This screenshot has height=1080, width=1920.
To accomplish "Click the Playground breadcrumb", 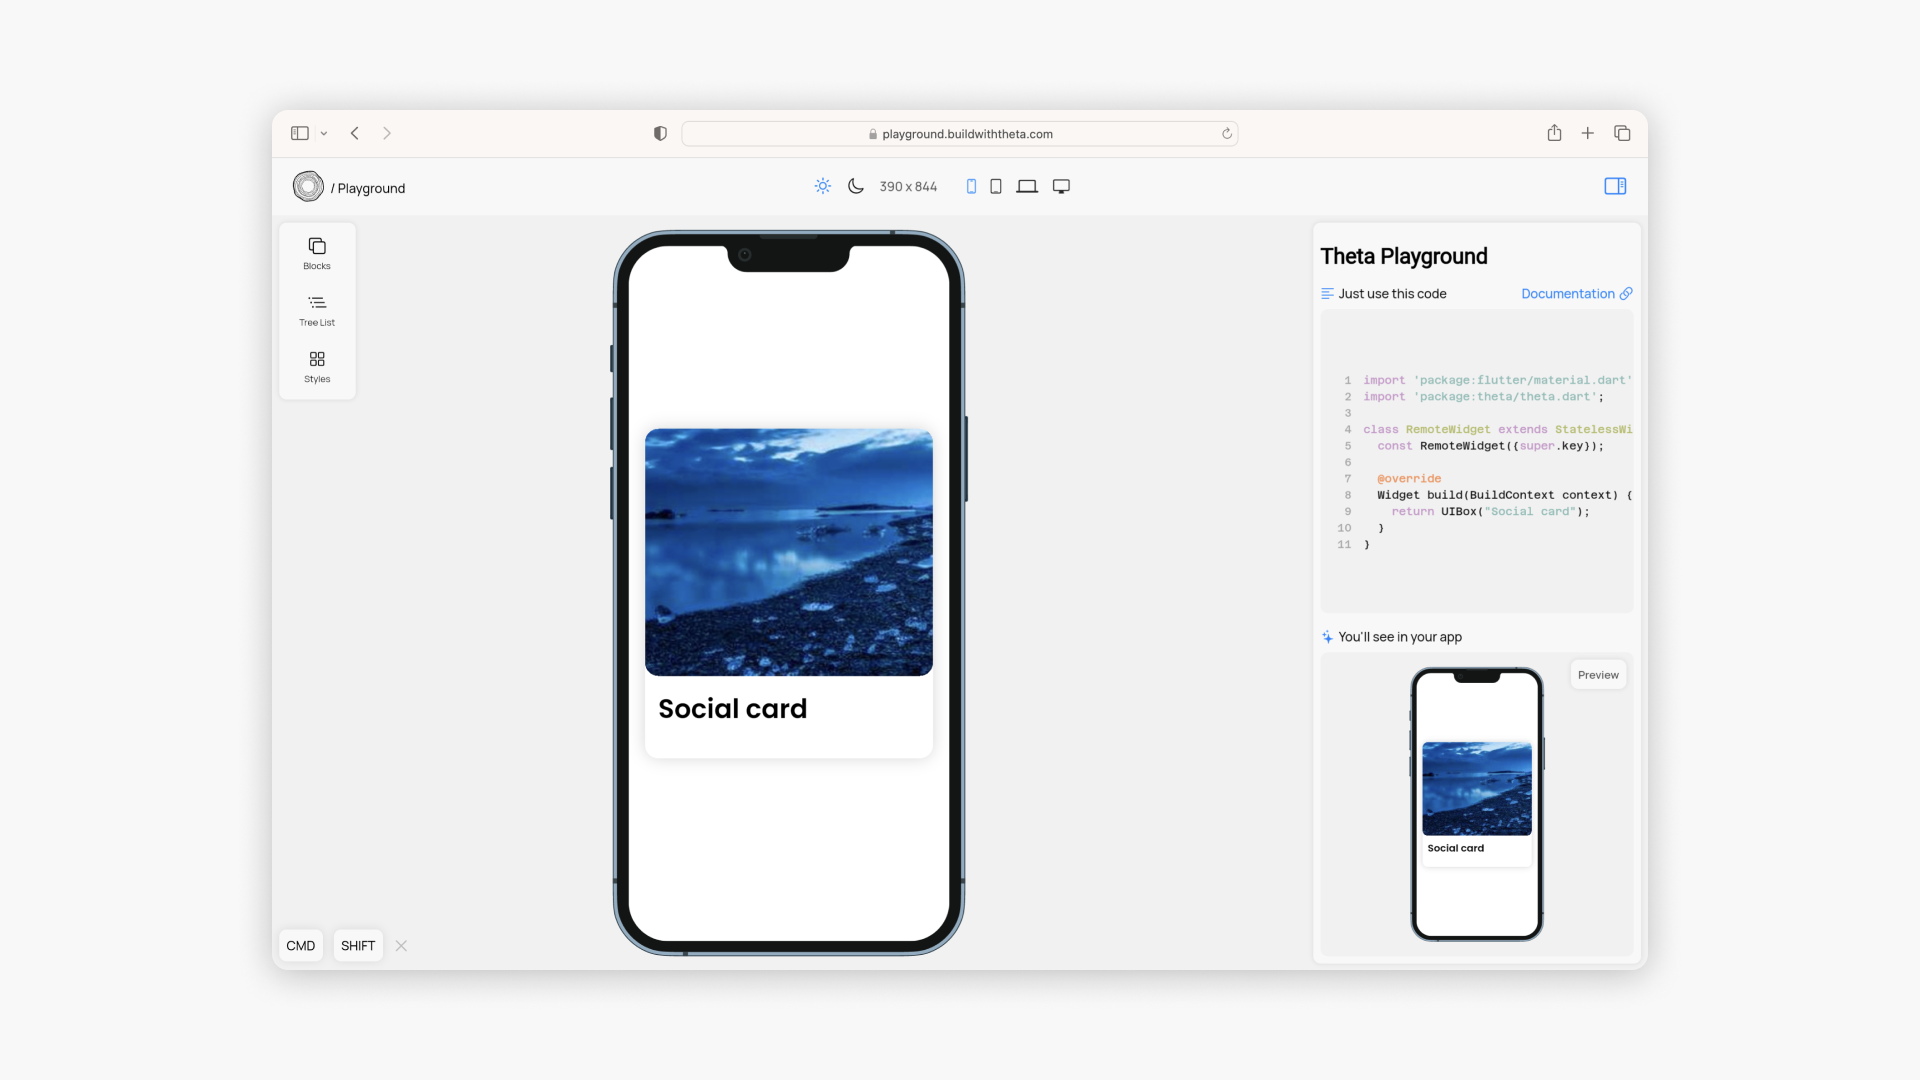I will click(371, 188).
